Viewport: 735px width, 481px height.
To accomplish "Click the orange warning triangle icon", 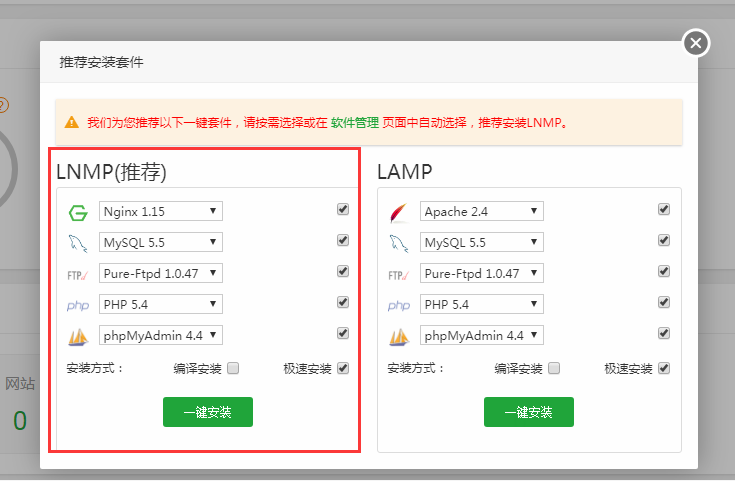I will point(71,123).
